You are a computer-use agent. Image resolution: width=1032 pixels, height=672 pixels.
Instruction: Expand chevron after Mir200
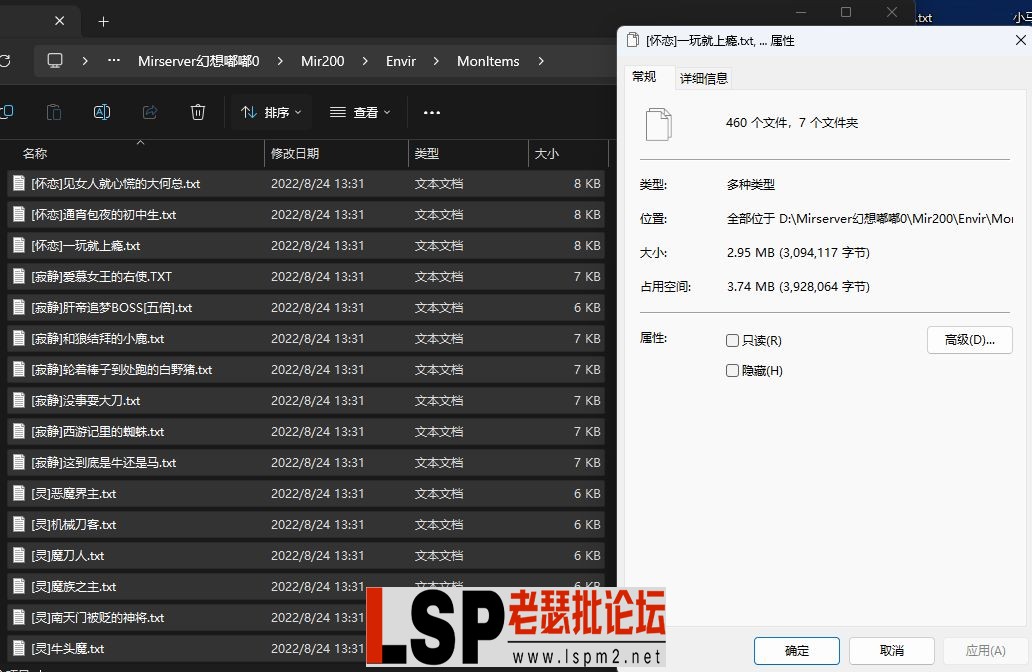click(x=365, y=61)
